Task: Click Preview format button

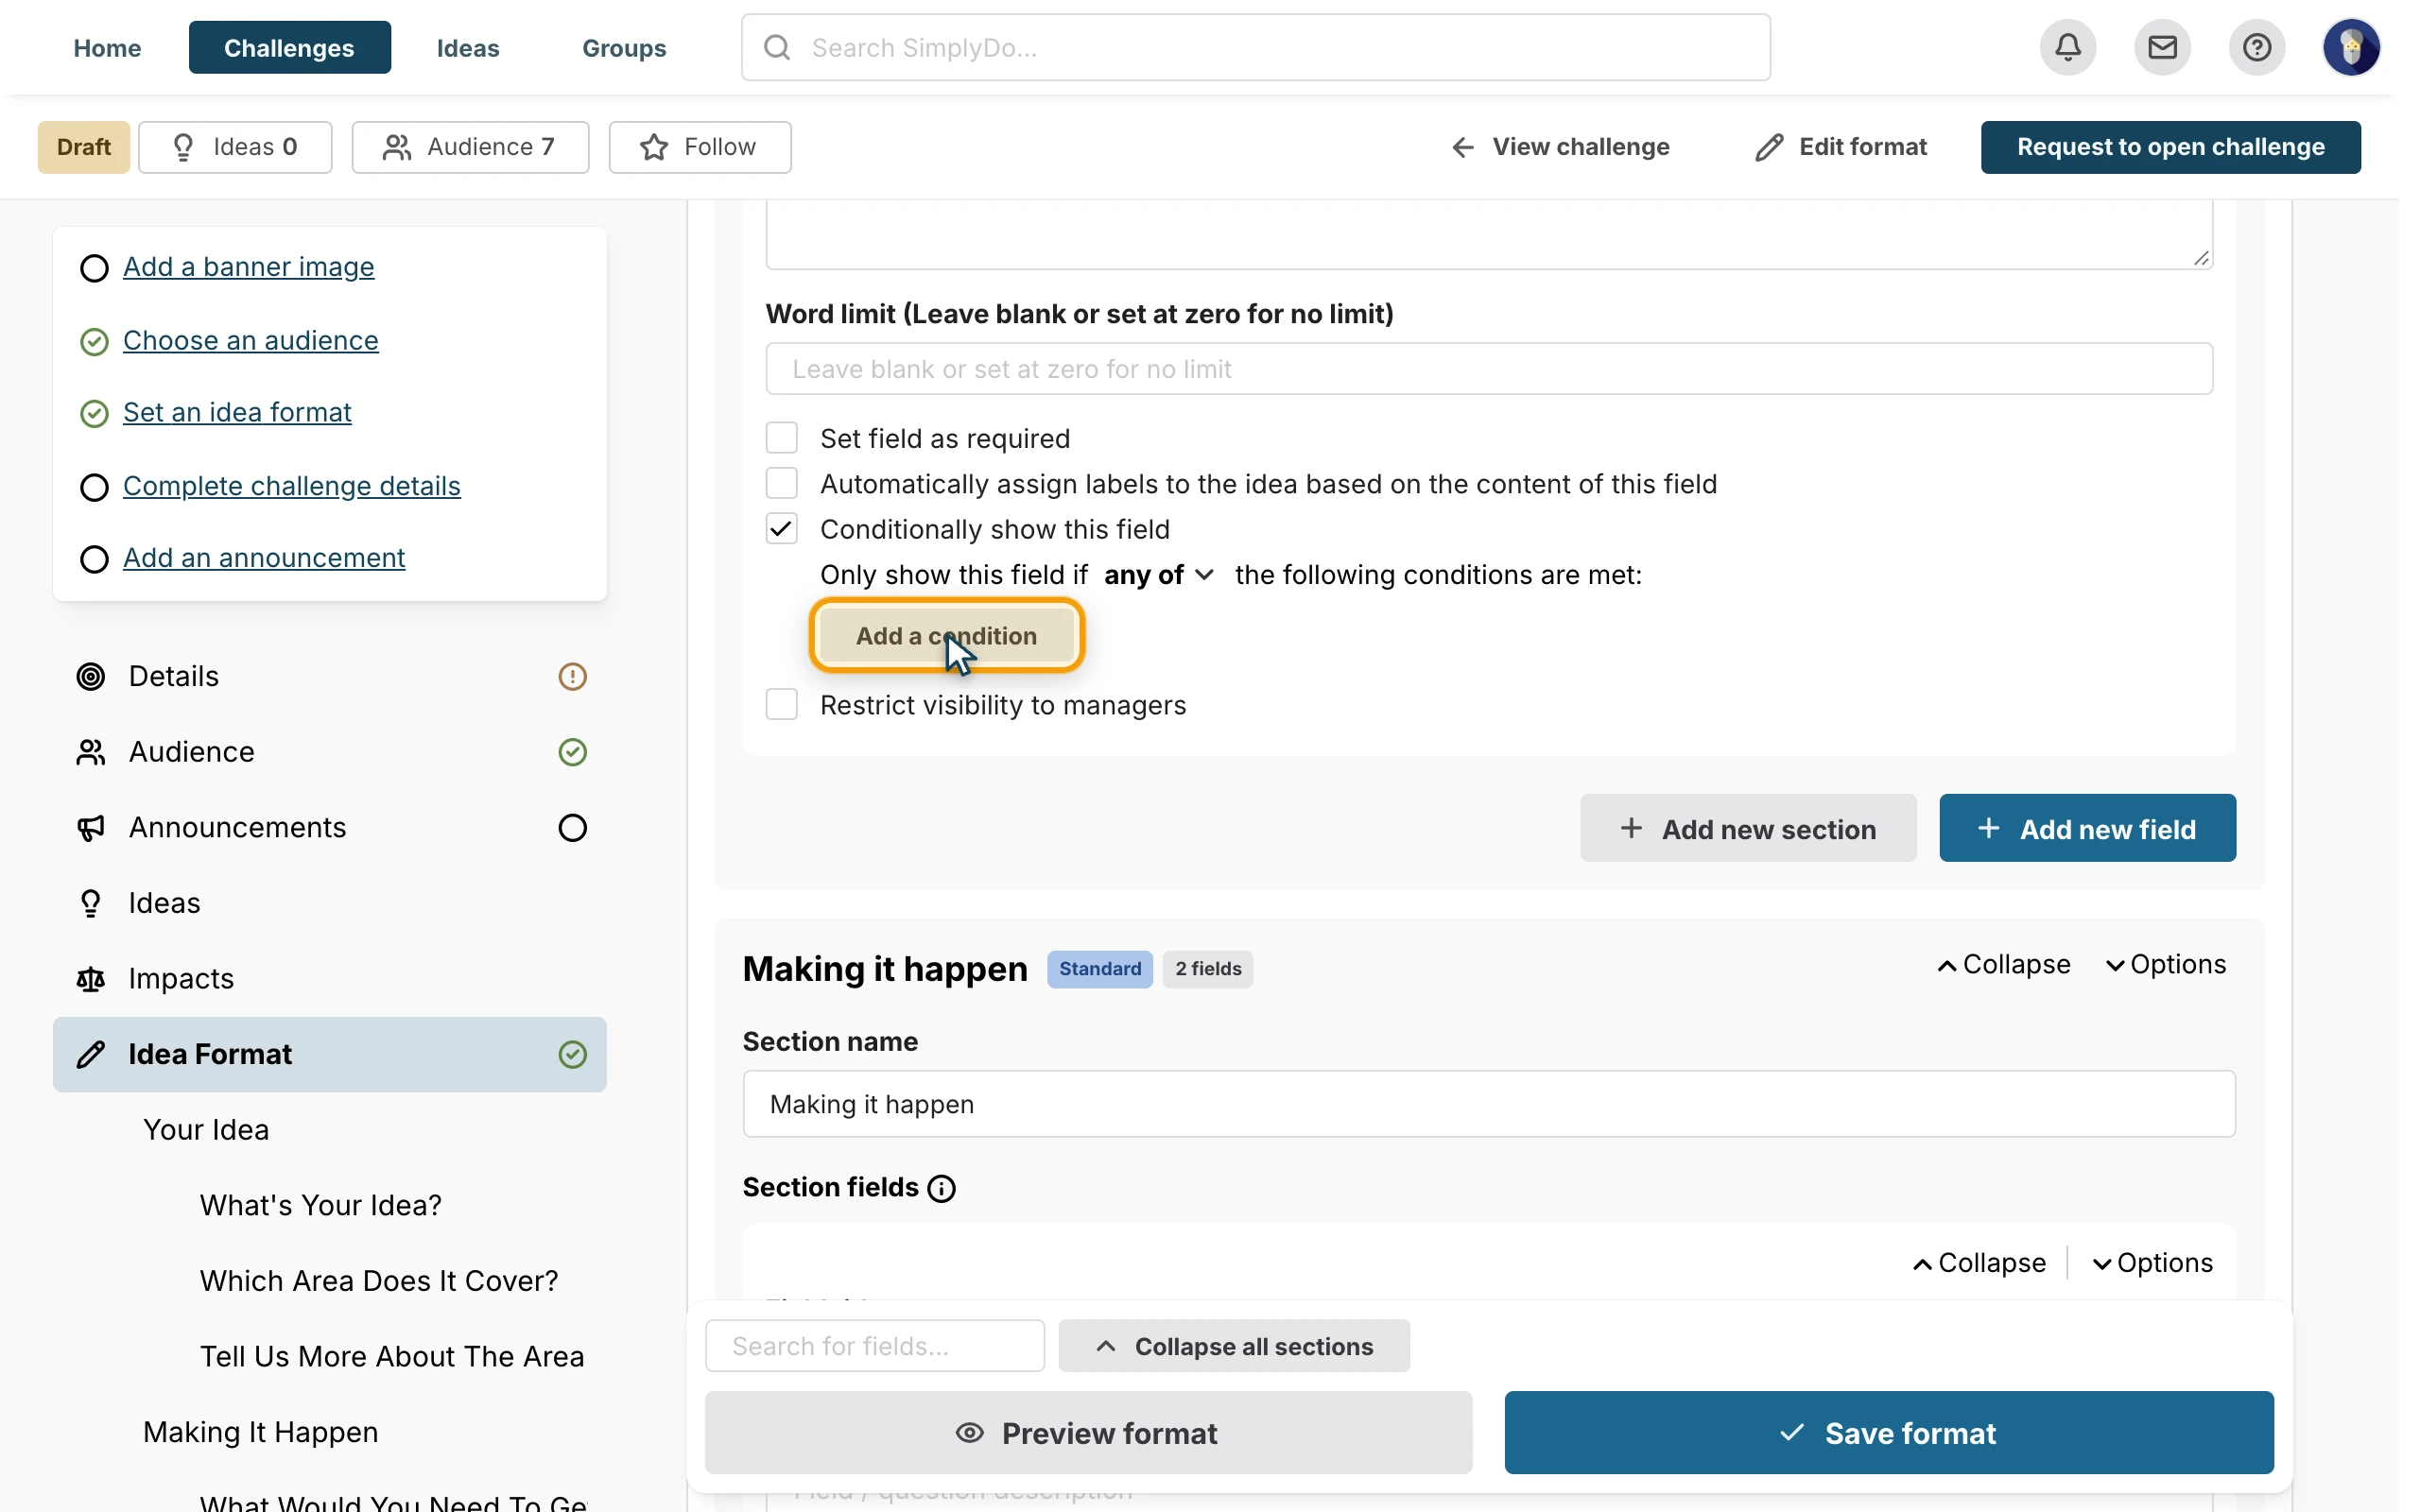Action: 1088,1432
